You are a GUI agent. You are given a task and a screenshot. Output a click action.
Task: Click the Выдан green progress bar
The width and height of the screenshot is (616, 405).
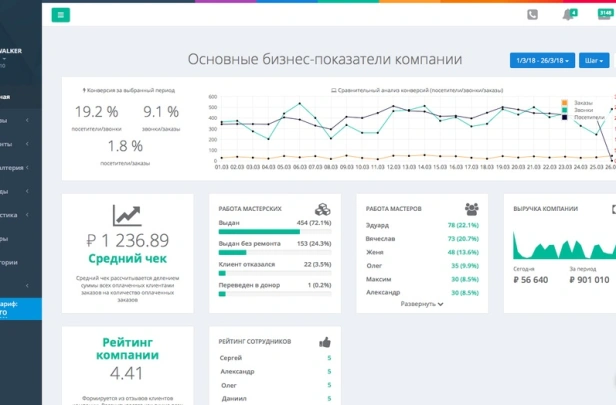click(259, 232)
